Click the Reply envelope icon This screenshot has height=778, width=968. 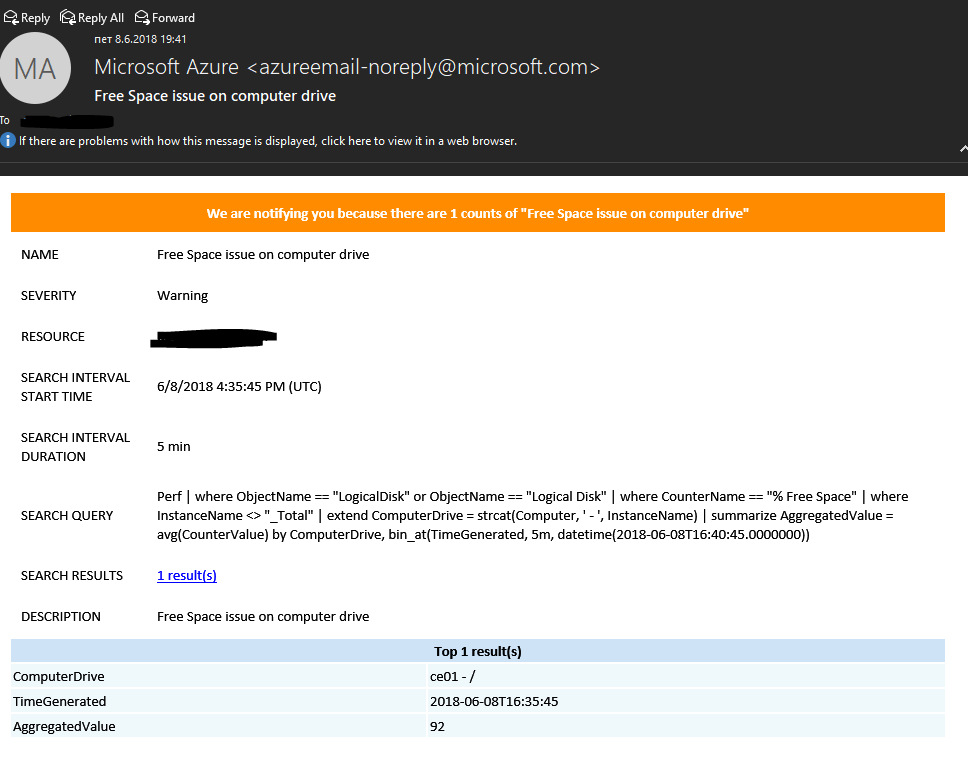pos(11,17)
